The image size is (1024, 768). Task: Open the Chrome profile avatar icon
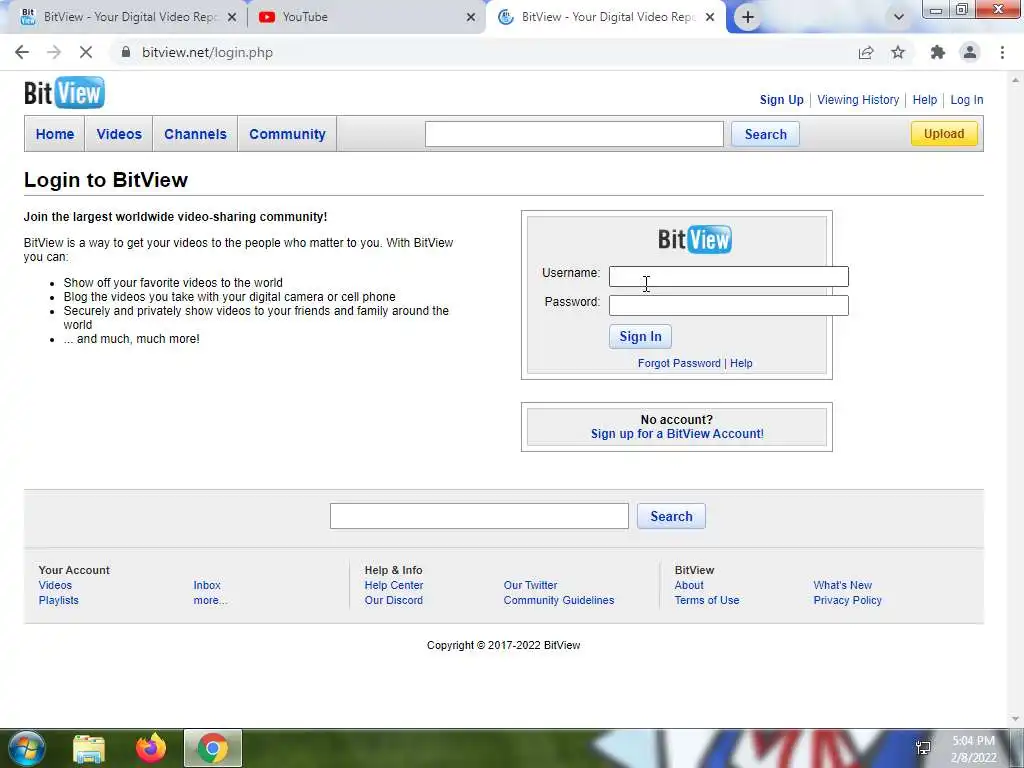[x=970, y=52]
